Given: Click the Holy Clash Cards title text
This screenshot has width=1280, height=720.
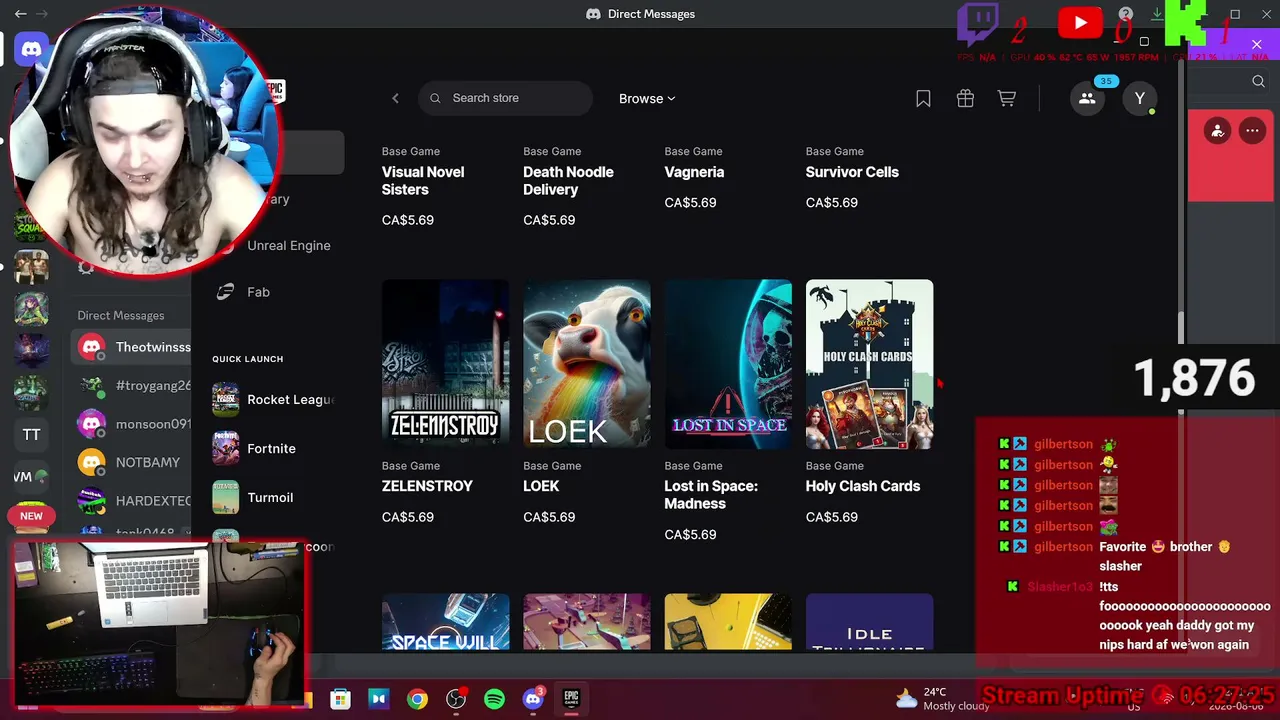Looking at the screenshot, I should tap(863, 486).
